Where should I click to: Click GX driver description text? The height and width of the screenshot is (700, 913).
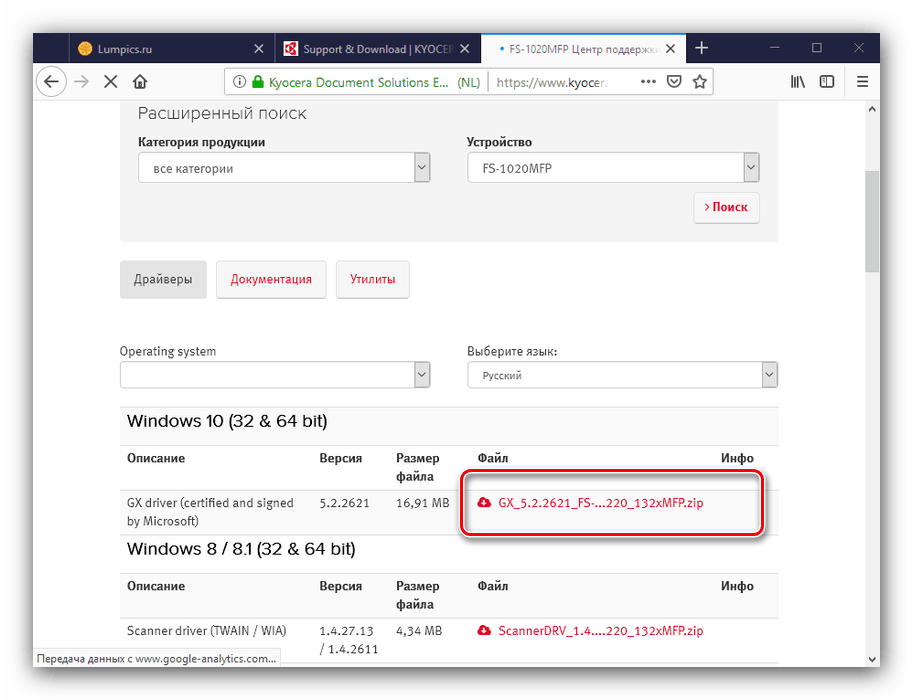pyautogui.click(x=210, y=512)
